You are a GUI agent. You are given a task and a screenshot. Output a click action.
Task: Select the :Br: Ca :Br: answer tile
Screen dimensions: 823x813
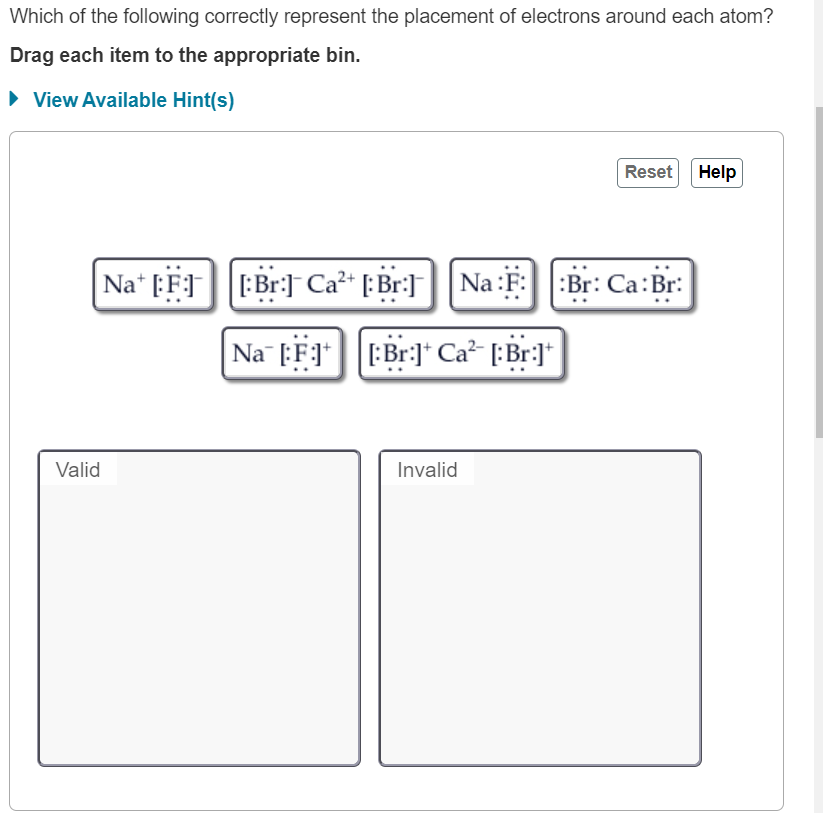(x=621, y=284)
